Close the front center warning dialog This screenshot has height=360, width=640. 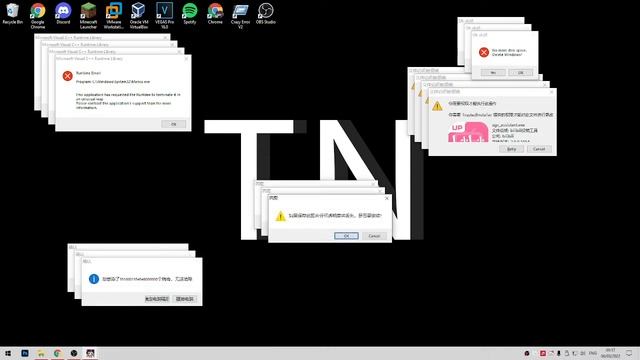pyautogui.click(x=387, y=198)
